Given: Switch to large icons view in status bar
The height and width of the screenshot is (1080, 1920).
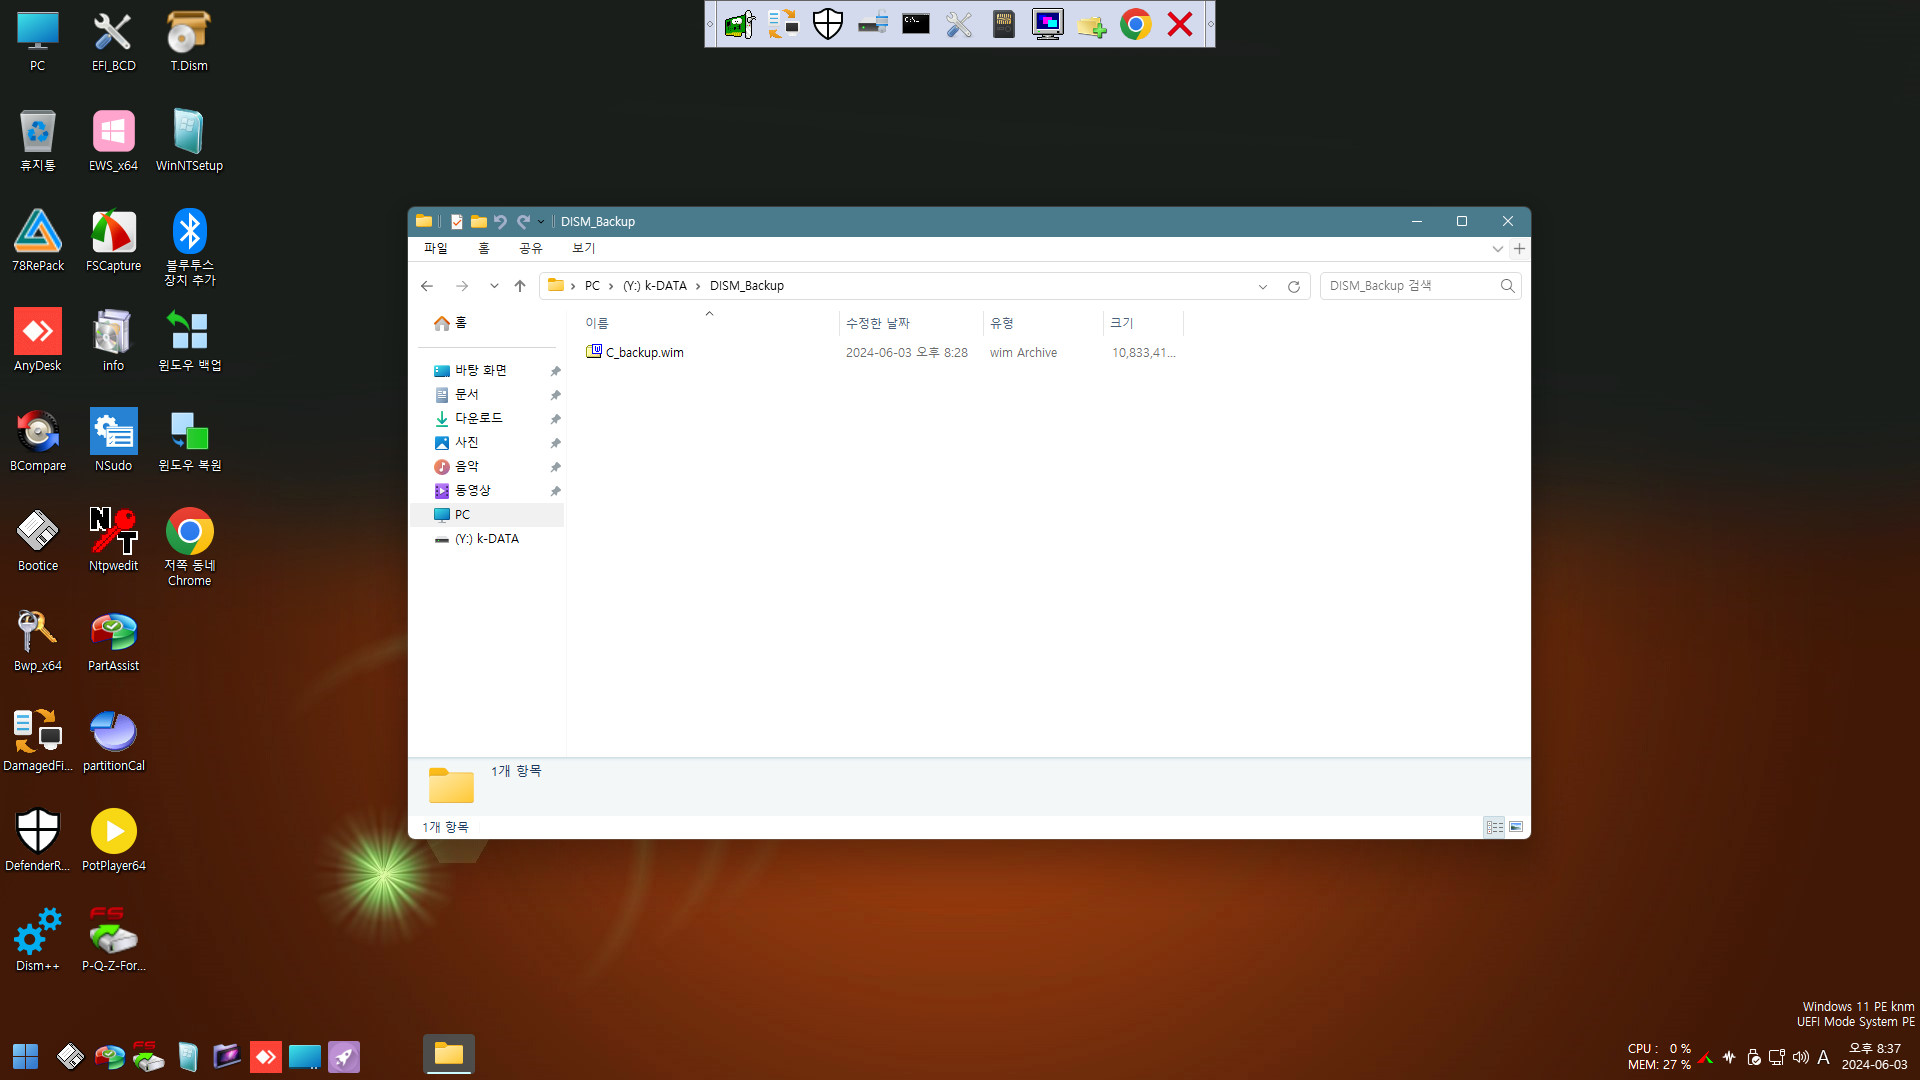Looking at the screenshot, I should tap(1516, 827).
